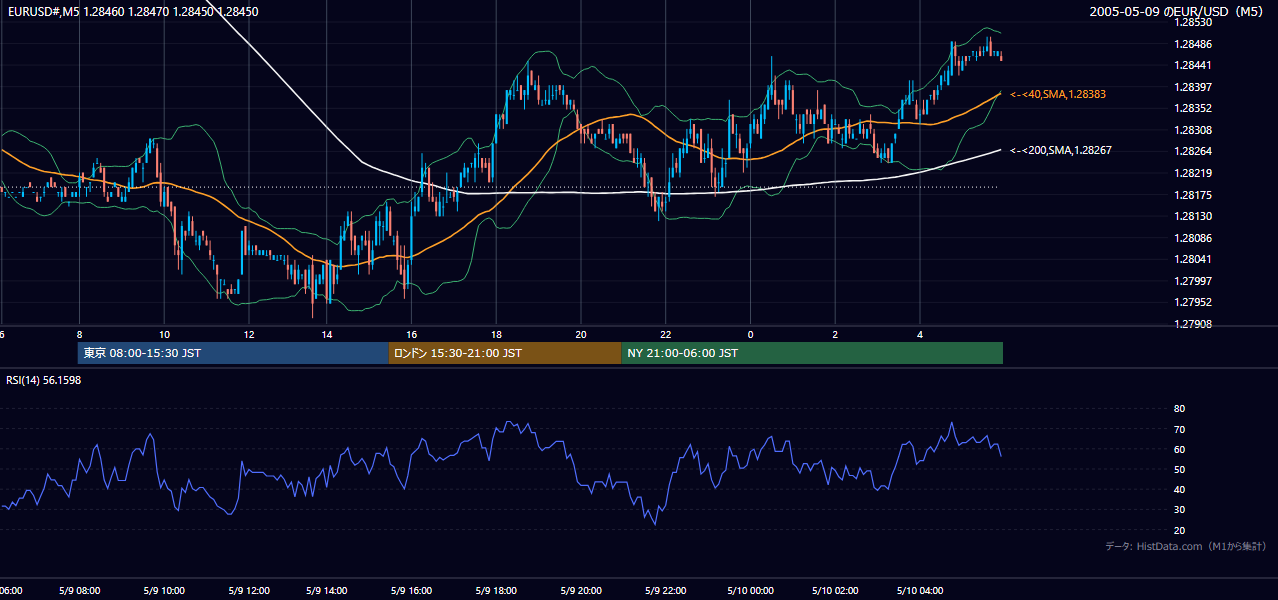Click the ロンドン 15:30-21:00 JST session bar
The height and width of the screenshot is (600, 1278).
click(505, 353)
